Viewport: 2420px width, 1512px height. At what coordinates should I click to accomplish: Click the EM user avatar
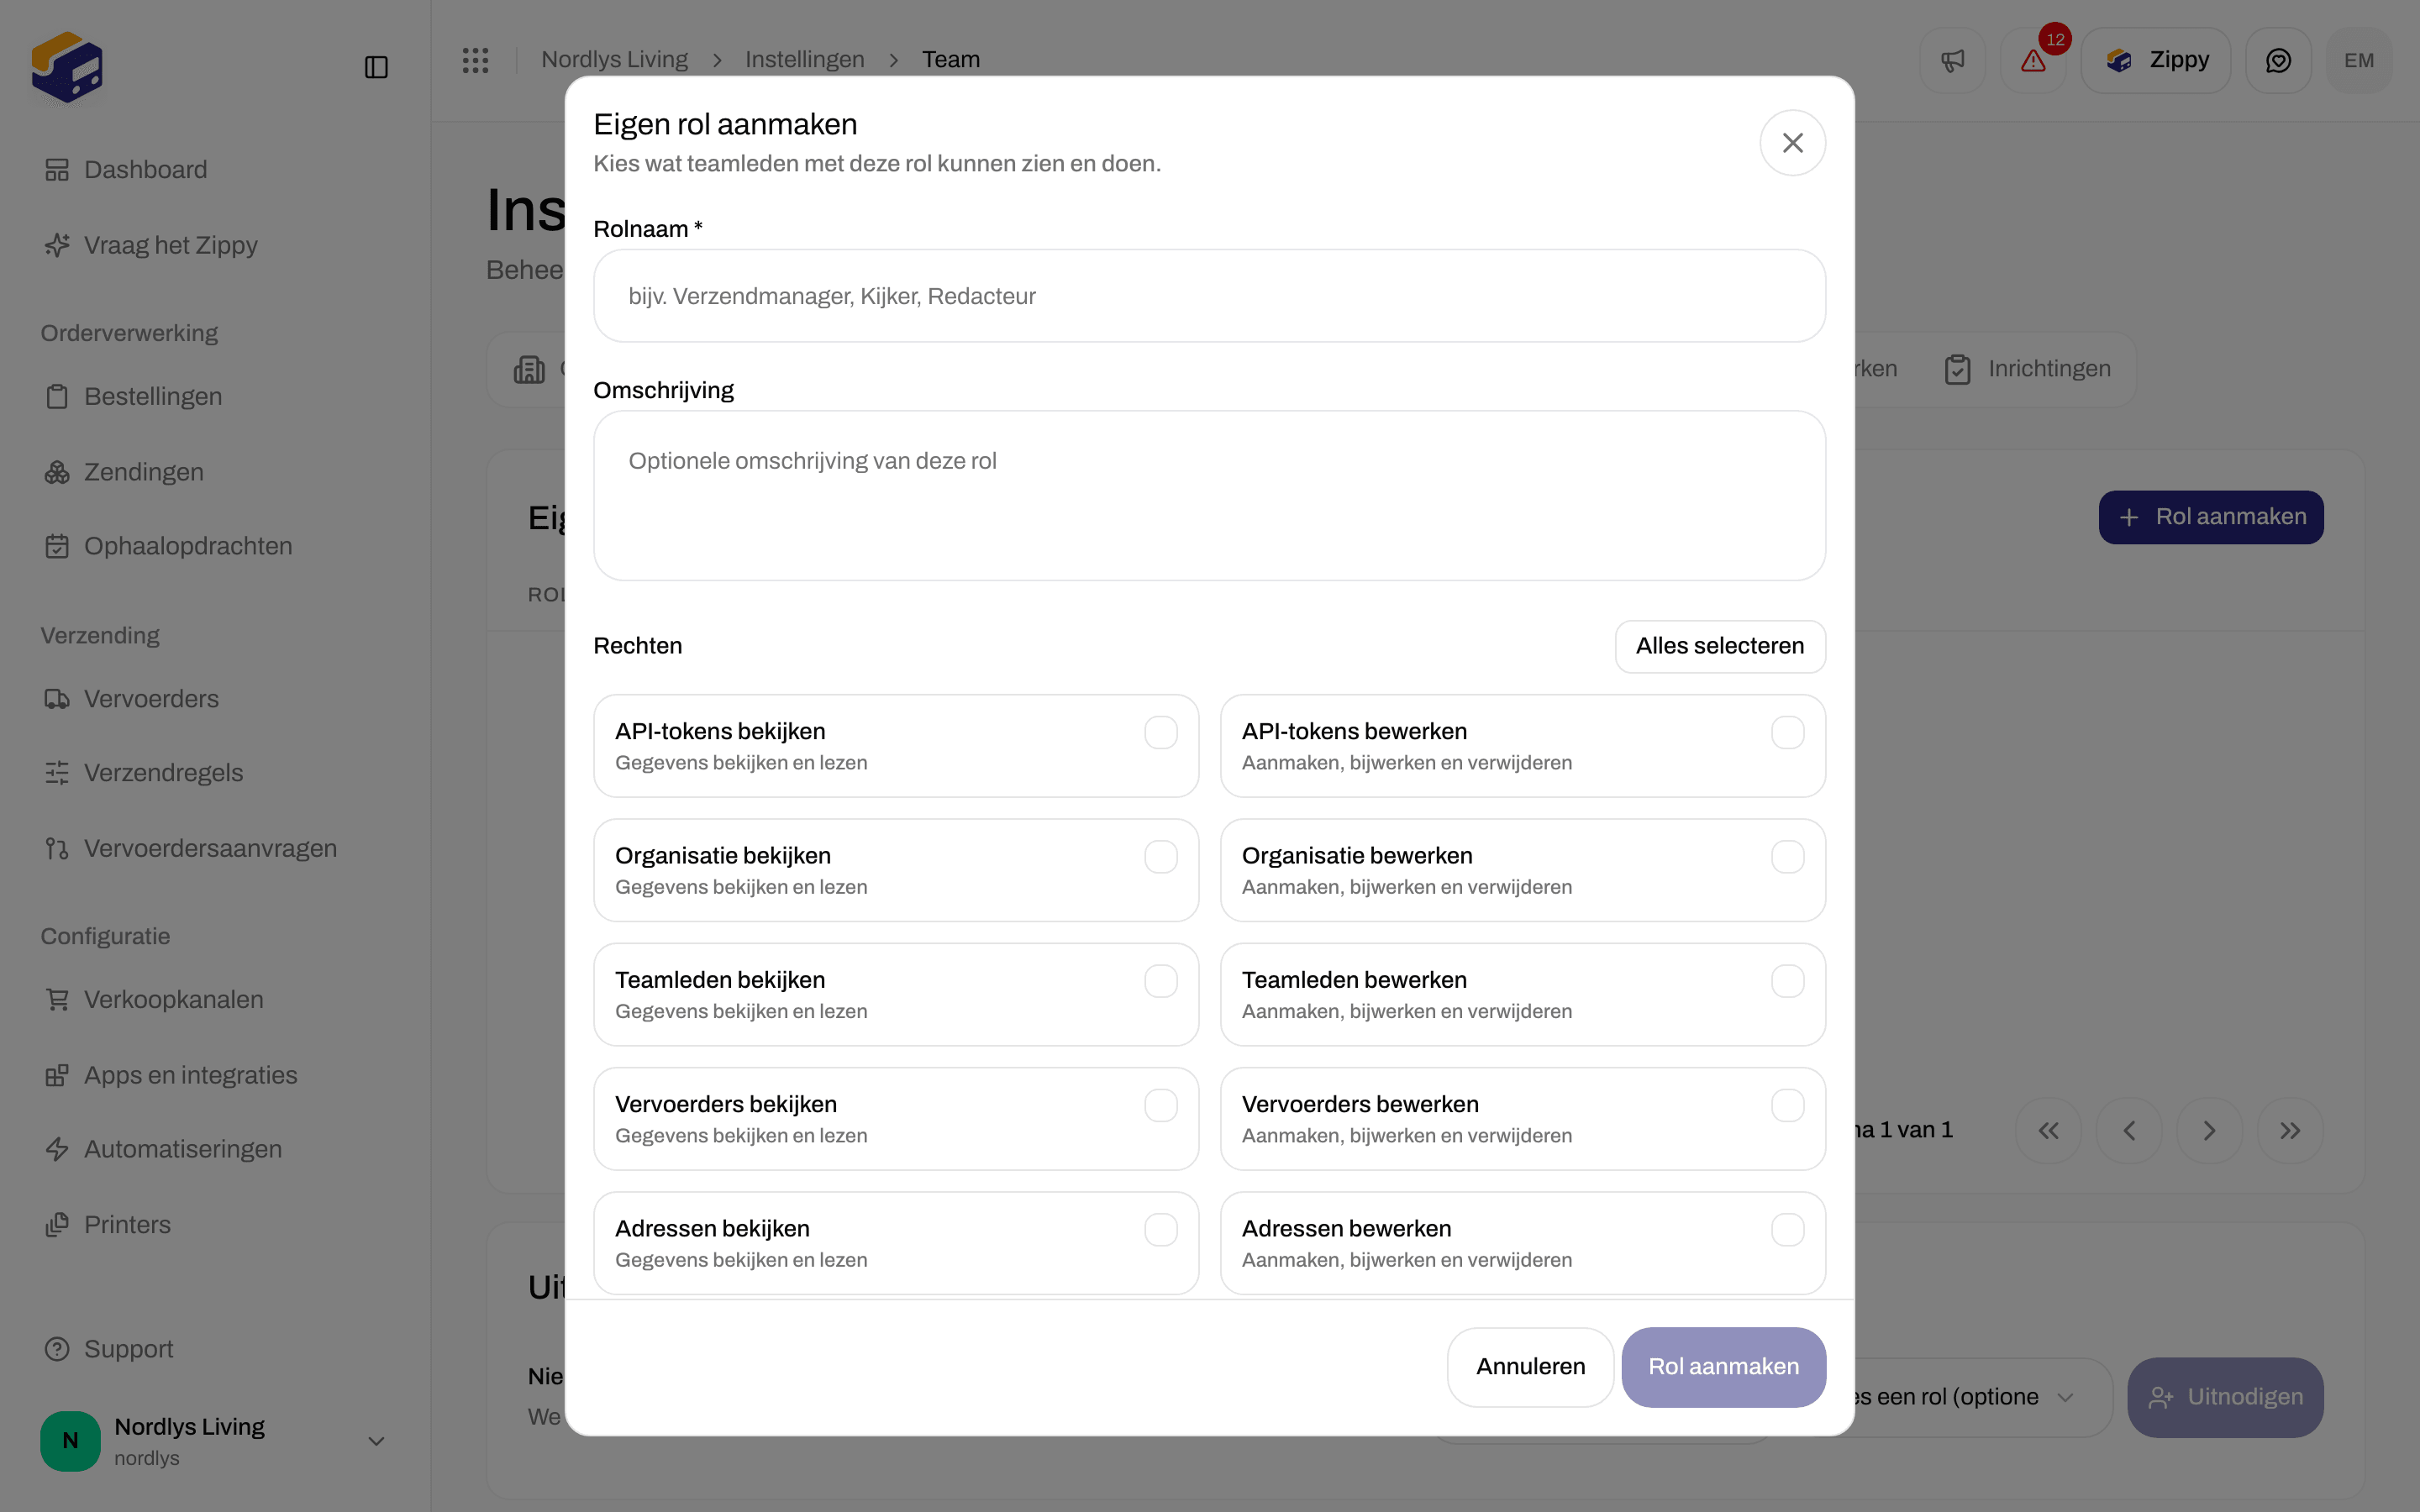point(2359,60)
